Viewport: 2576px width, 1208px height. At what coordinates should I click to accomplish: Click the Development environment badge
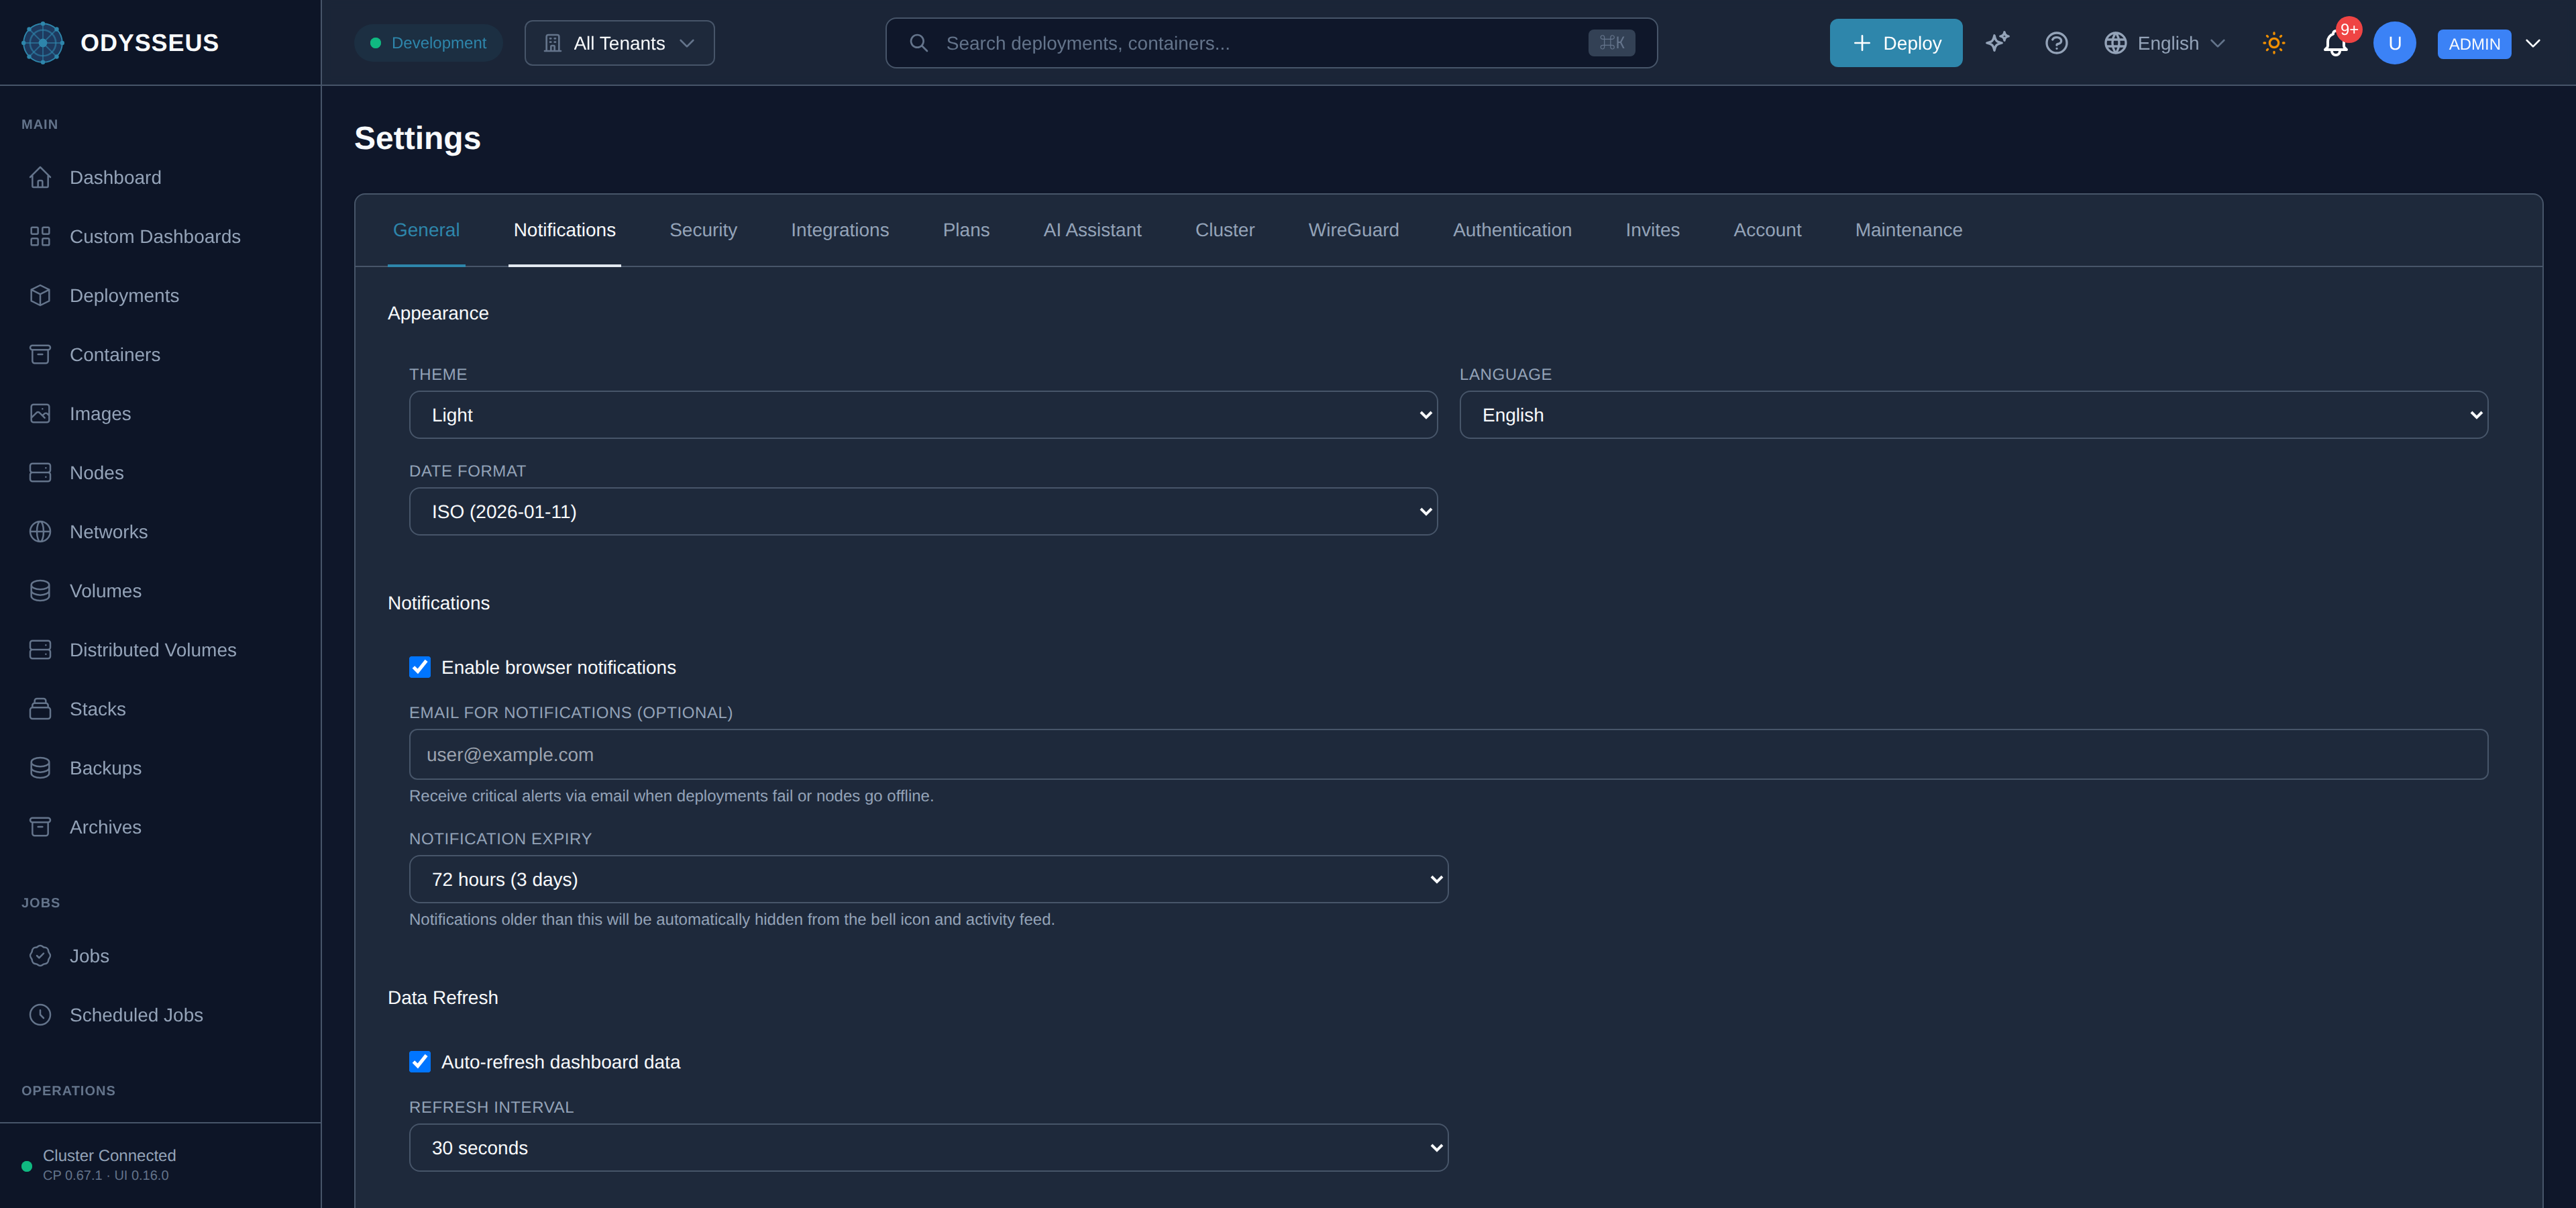point(428,43)
